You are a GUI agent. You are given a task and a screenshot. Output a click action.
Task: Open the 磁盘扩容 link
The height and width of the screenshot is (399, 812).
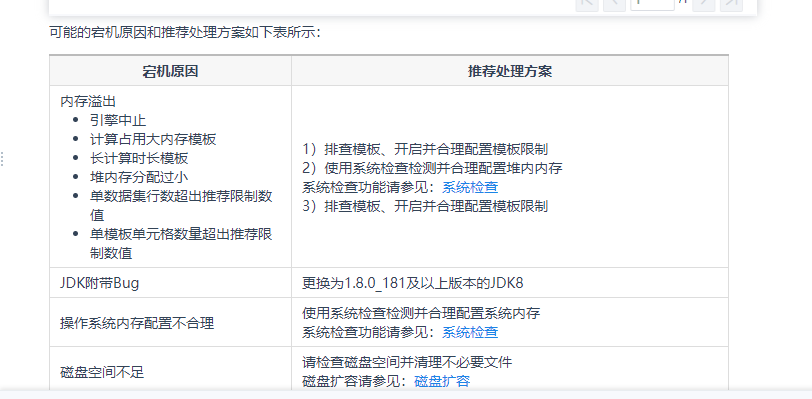(442, 381)
